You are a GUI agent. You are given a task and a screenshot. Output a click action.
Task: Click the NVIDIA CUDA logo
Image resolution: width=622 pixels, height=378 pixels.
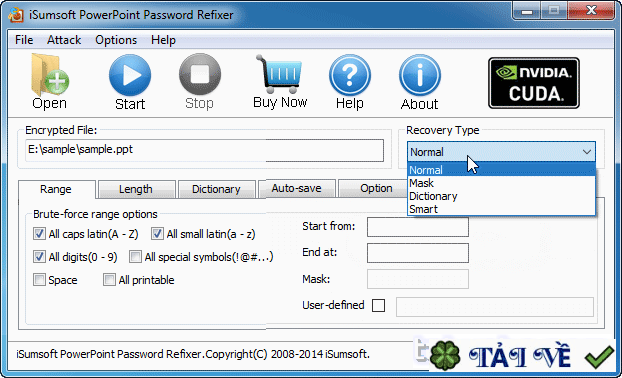(x=534, y=83)
